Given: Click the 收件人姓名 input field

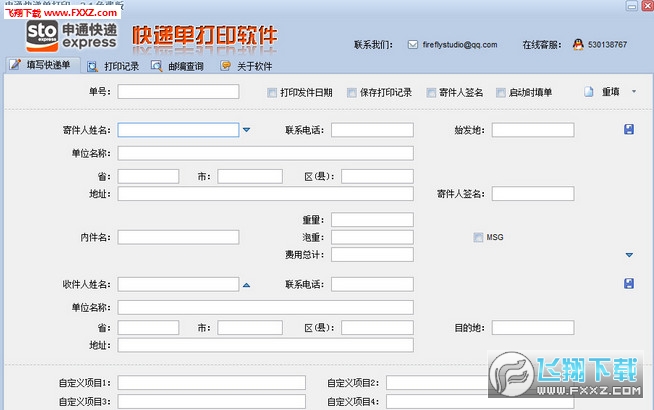Looking at the screenshot, I should (x=178, y=284).
